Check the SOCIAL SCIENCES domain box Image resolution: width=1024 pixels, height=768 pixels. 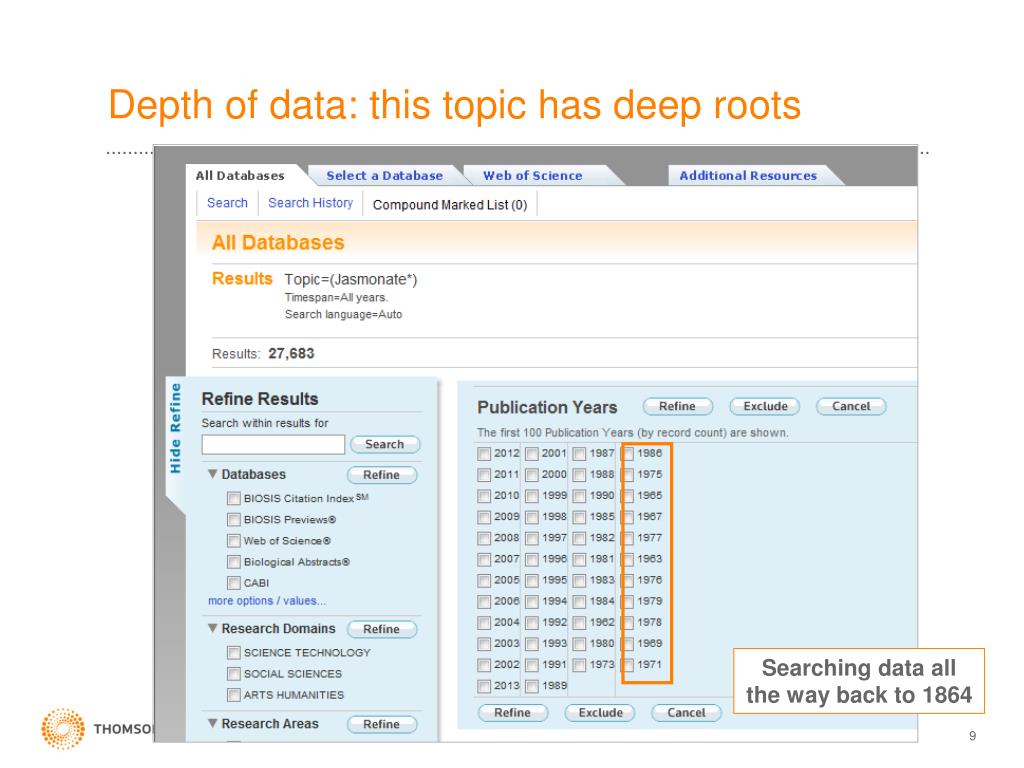234,674
